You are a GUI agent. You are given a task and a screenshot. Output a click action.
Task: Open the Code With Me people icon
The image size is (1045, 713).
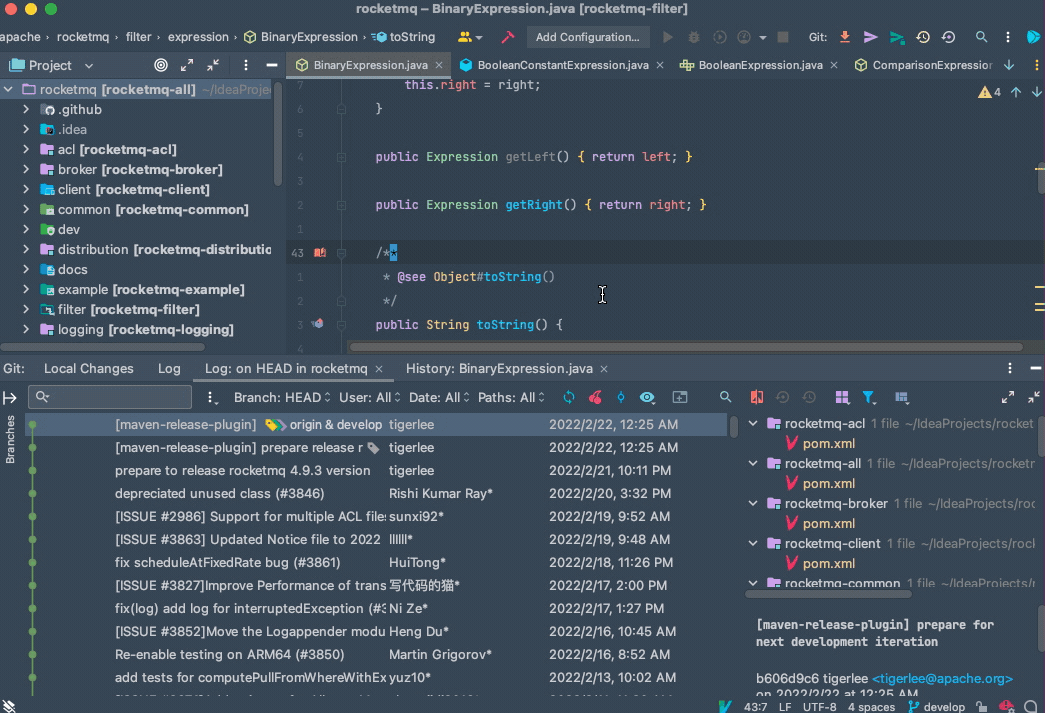(x=469, y=37)
